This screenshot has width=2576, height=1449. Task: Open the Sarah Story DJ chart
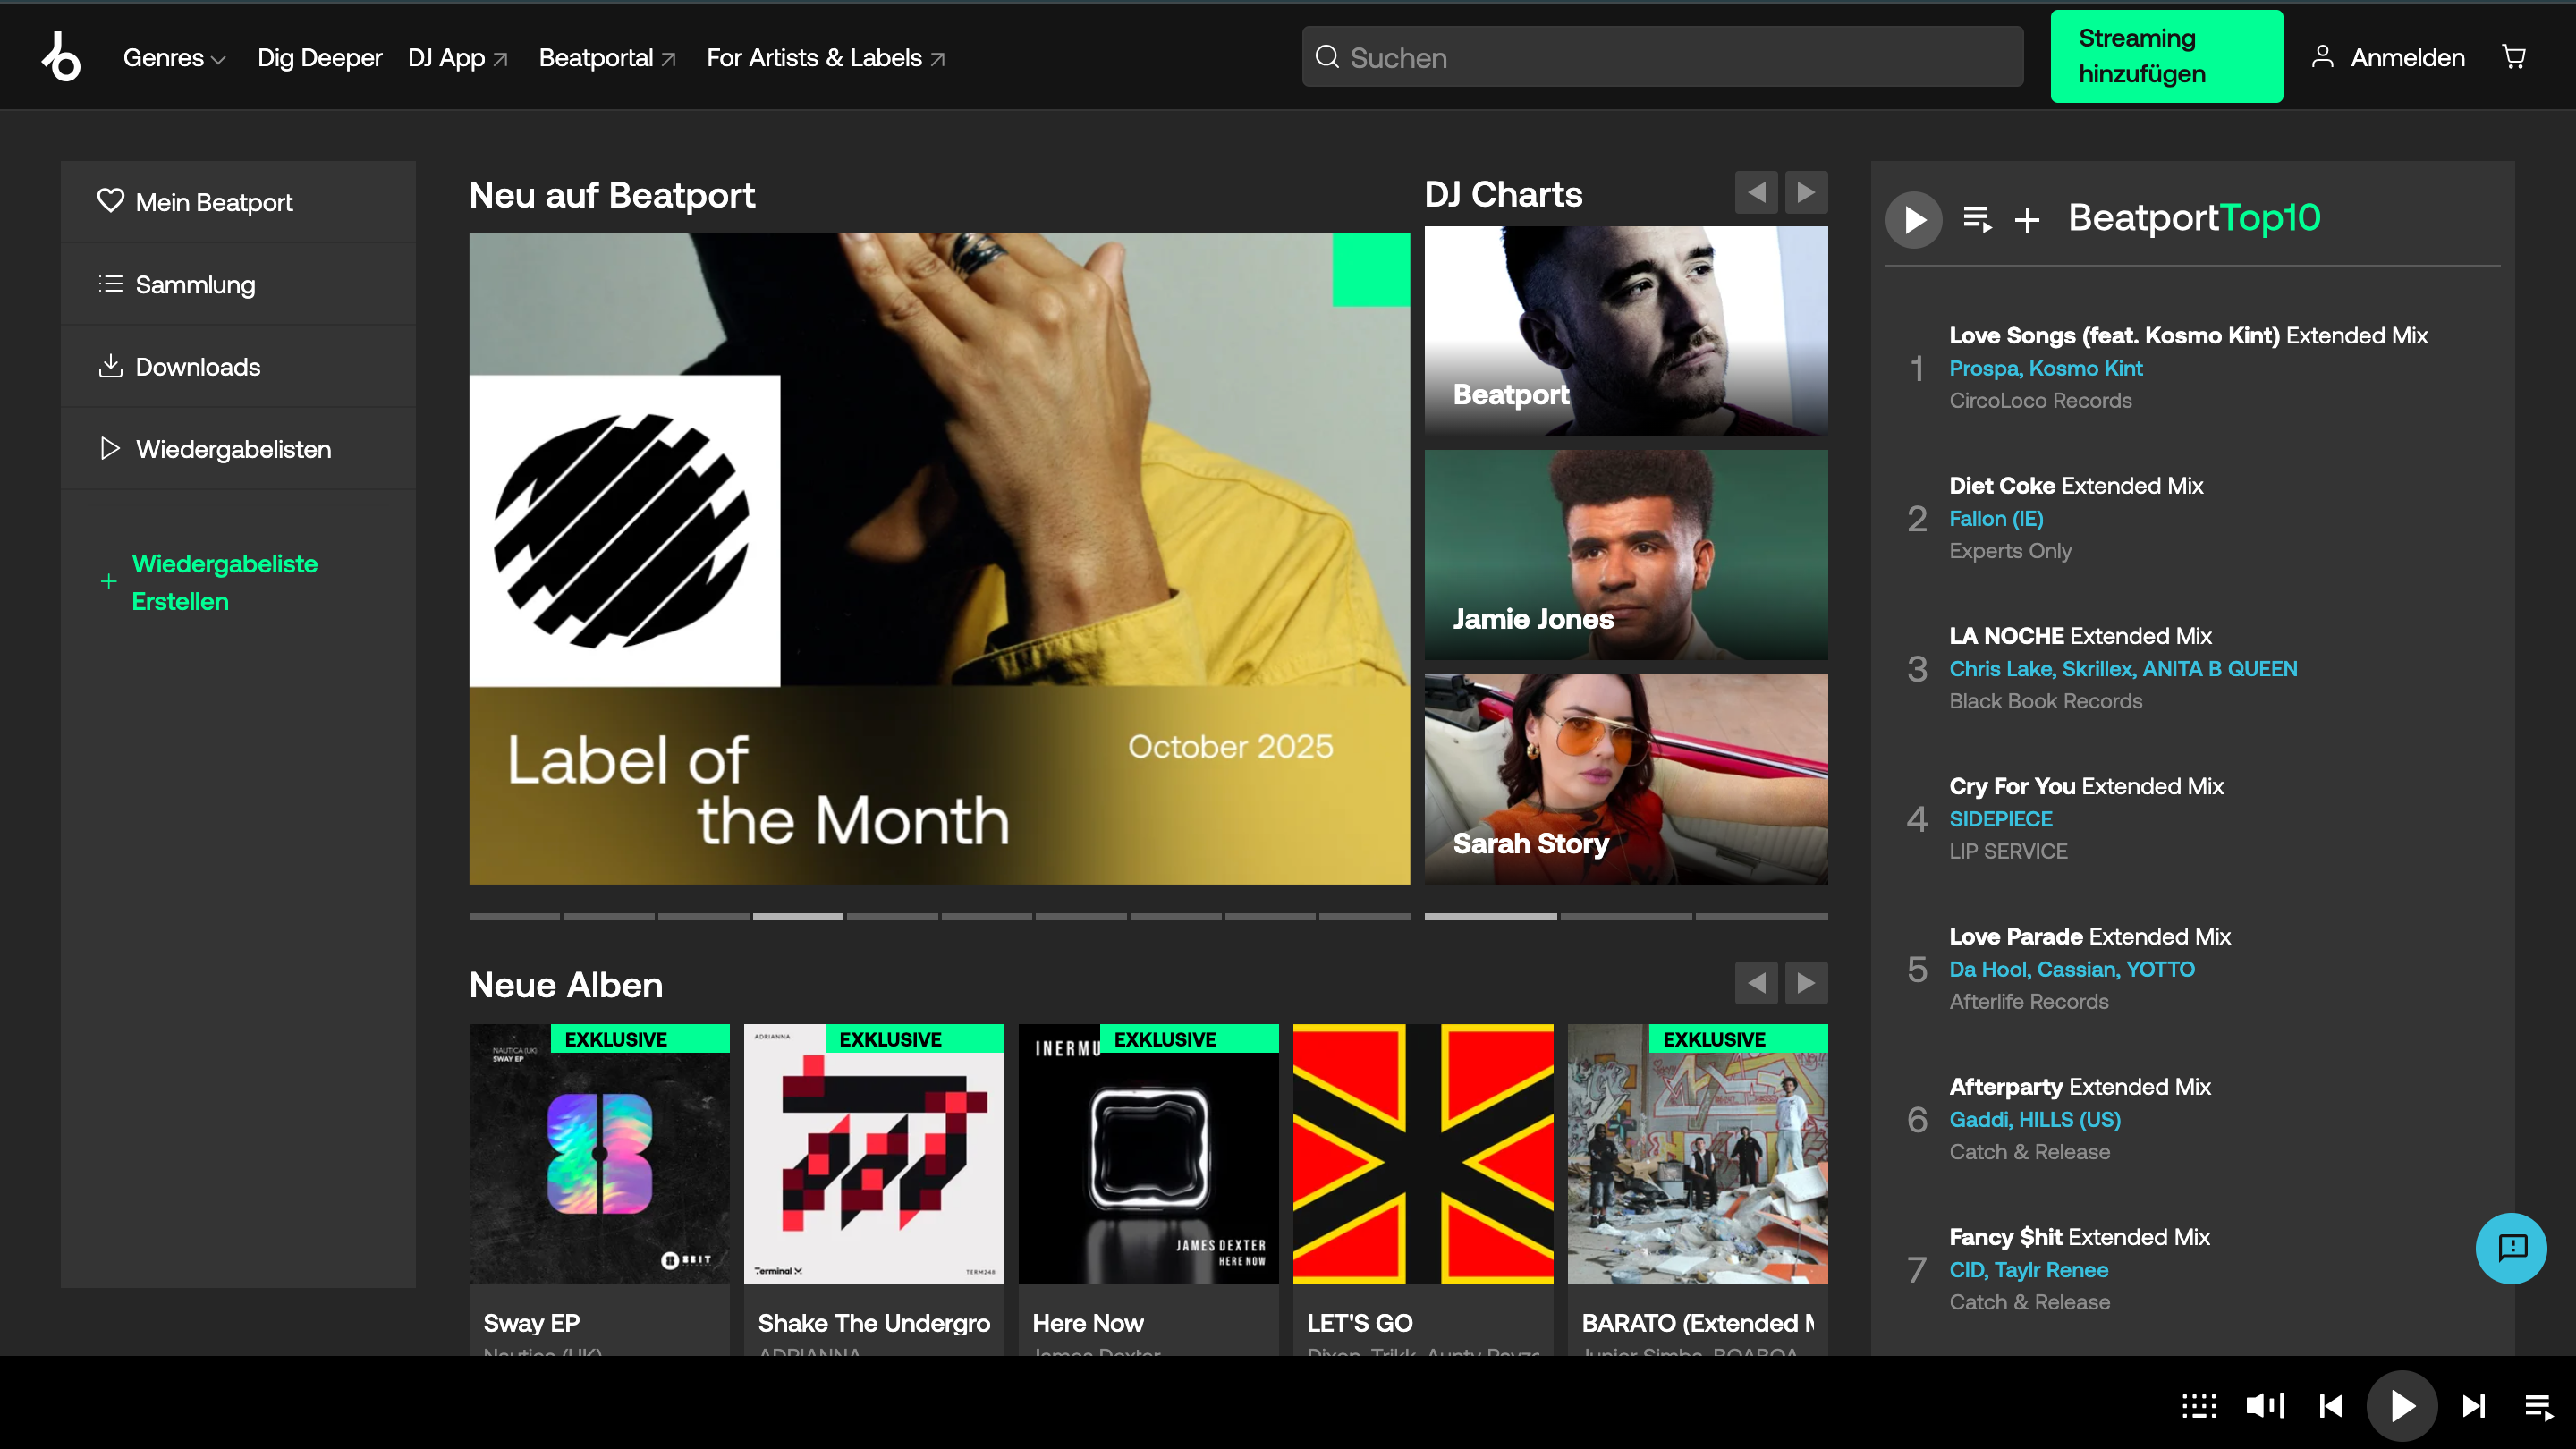click(1626, 779)
